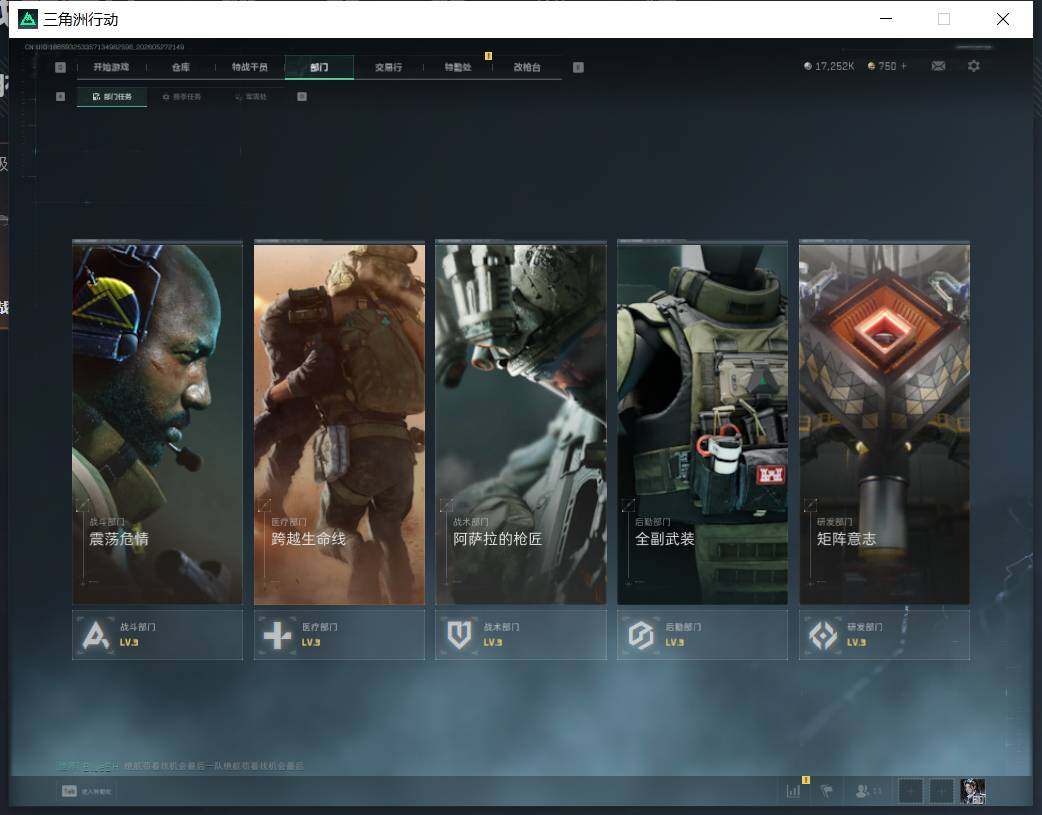Viewport: 1042px width, 815px height.
Task: Go to the 交易行 tab
Action: [388, 67]
